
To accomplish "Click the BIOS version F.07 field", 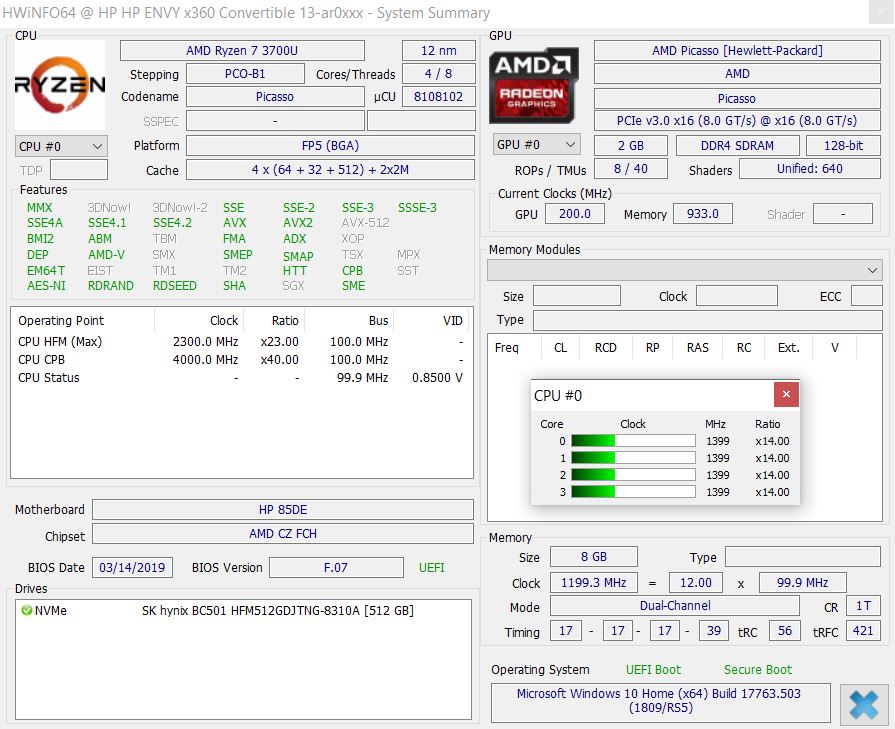I will (336, 567).
